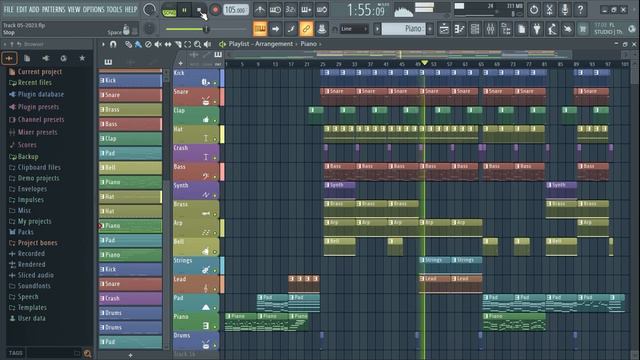Toggle the overdub/blend recording icon

click(x=306, y=9)
